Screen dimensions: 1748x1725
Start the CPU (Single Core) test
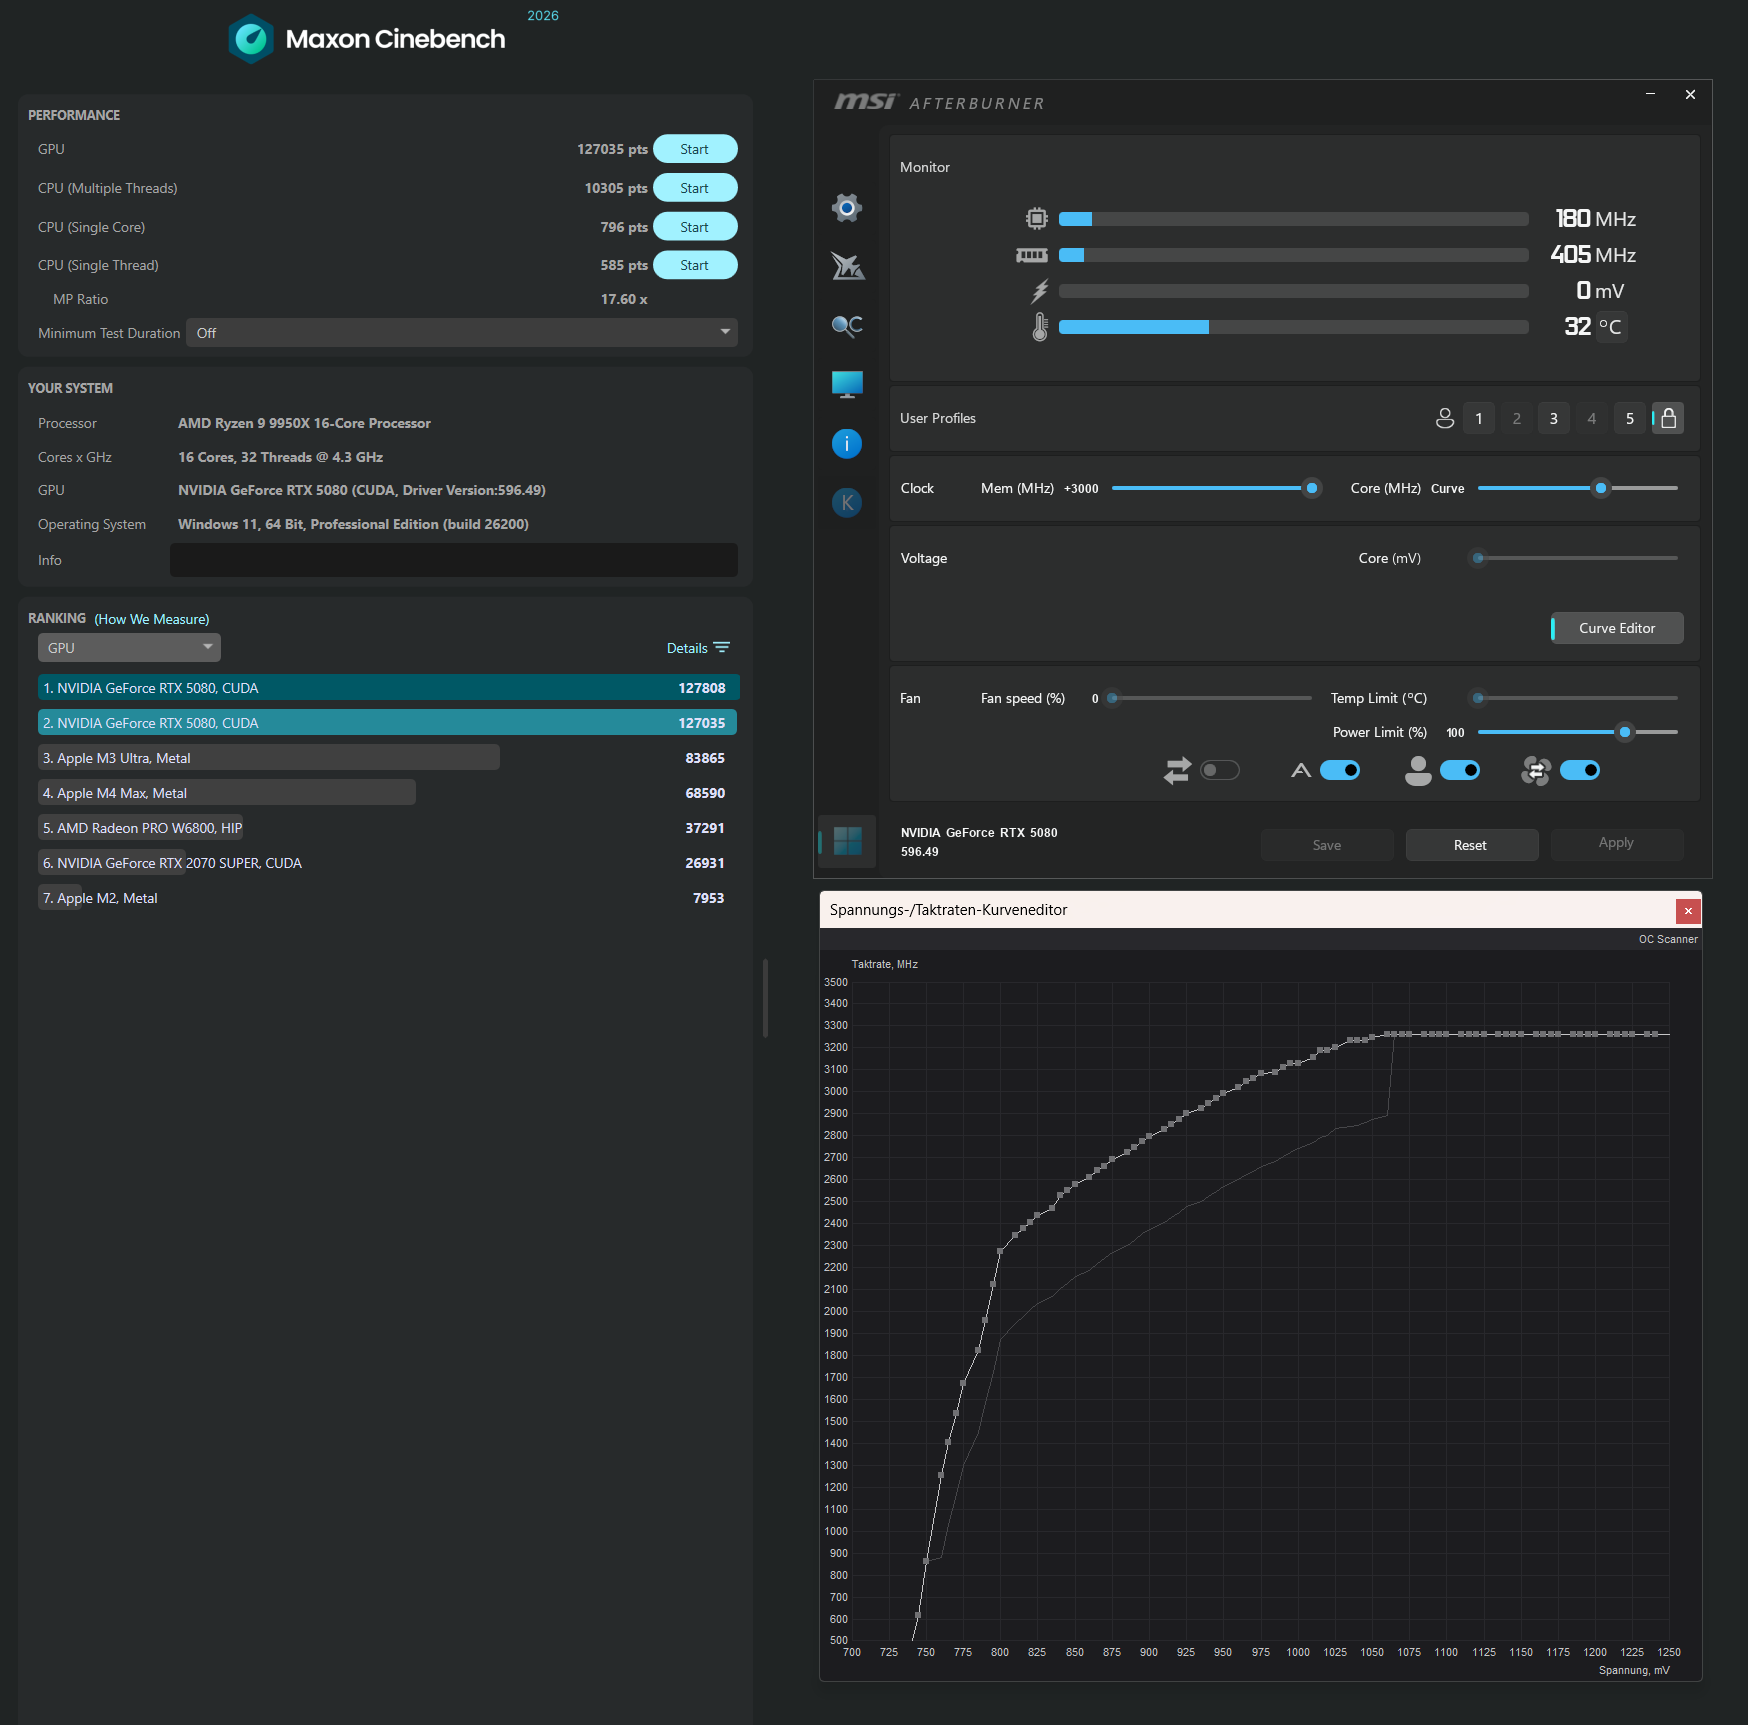tap(695, 227)
